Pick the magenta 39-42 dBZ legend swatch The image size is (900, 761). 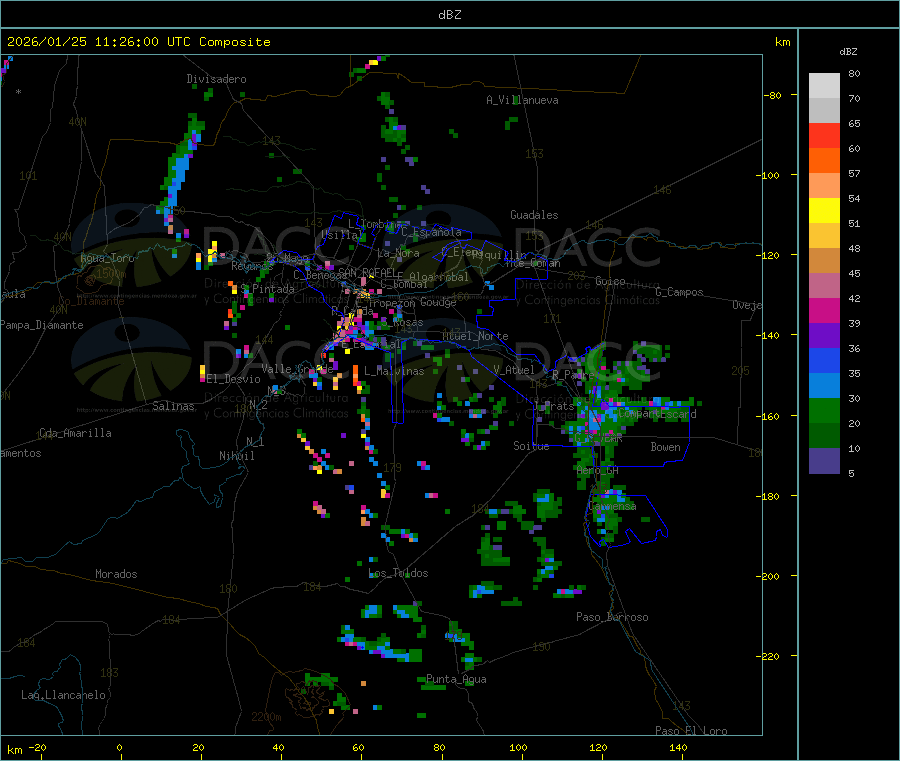824,310
